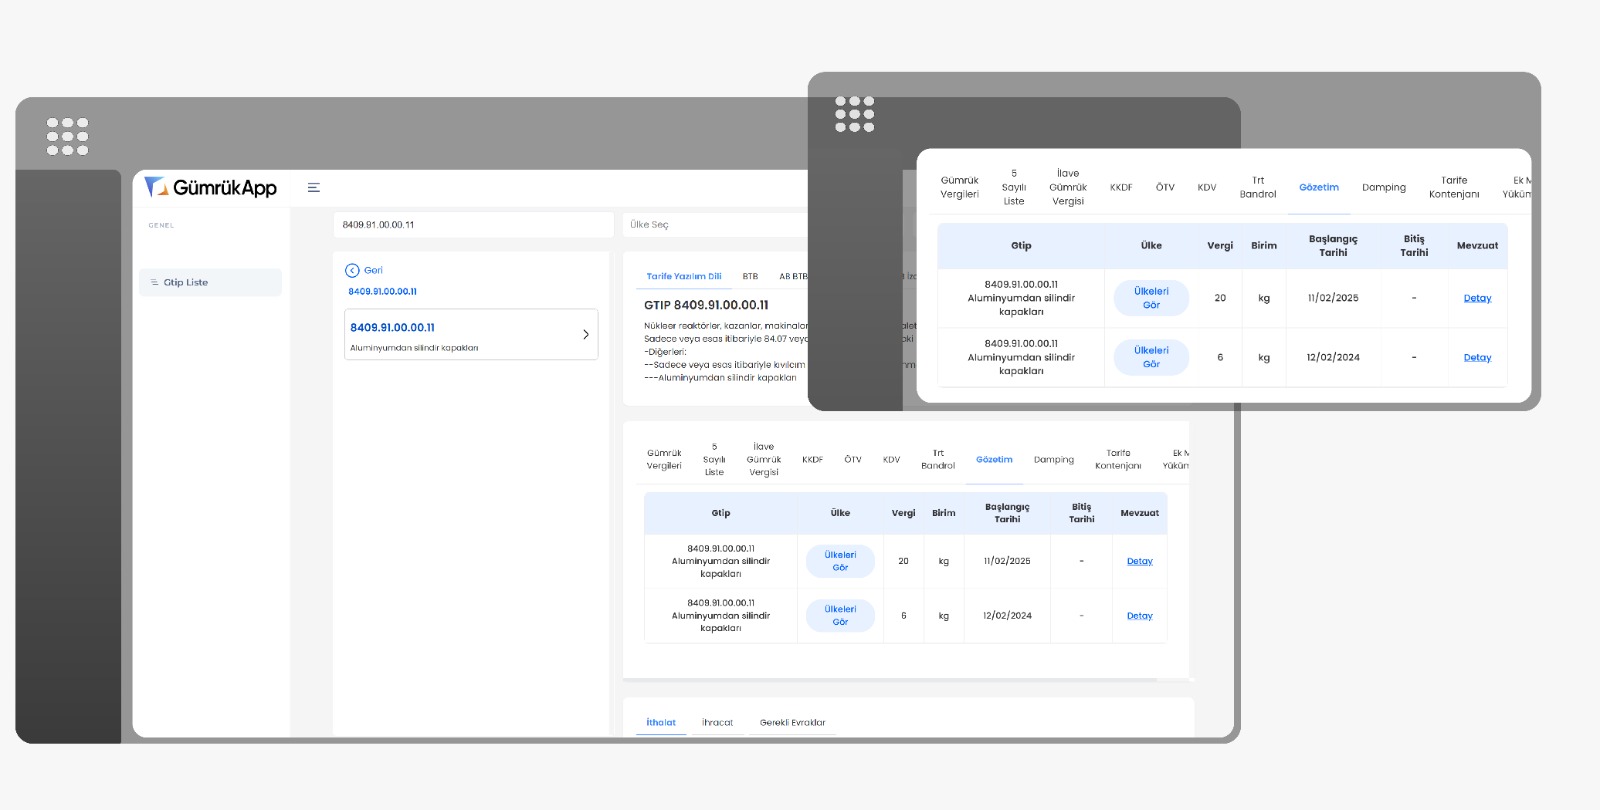Open the Gerekli Evraklar tab

[792, 723]
